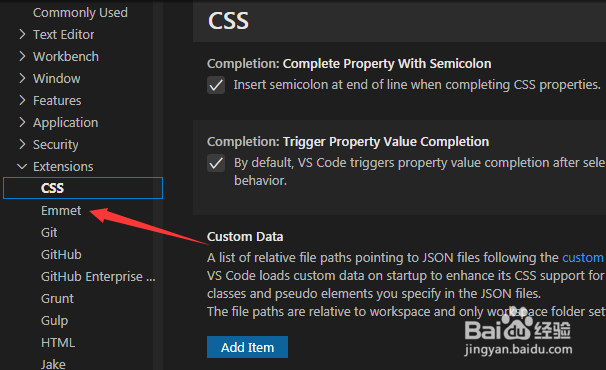Open Commonly Used settings
606x370 pixels.
click(x=80, y=12)
